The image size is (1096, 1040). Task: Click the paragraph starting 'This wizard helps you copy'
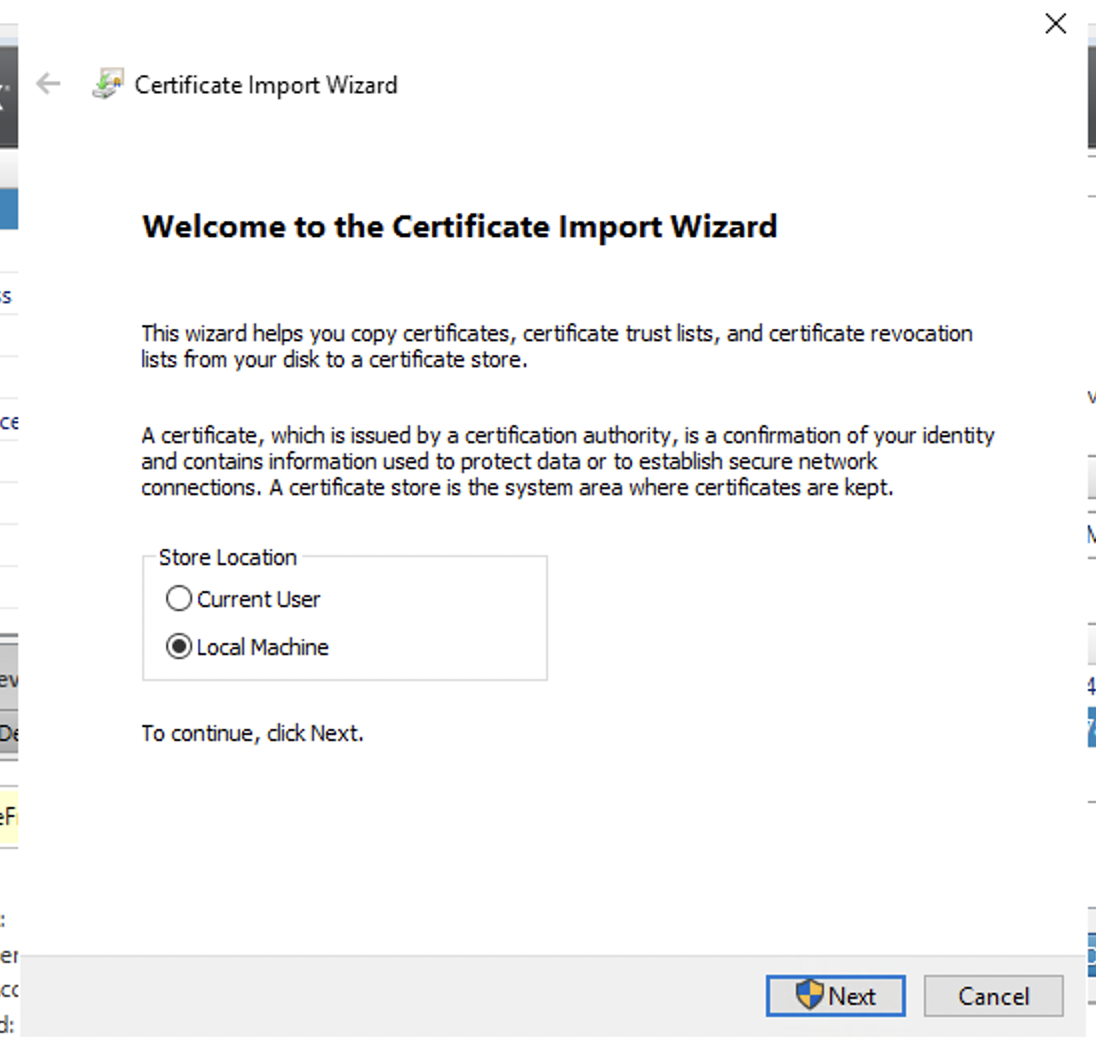(556, 346)
